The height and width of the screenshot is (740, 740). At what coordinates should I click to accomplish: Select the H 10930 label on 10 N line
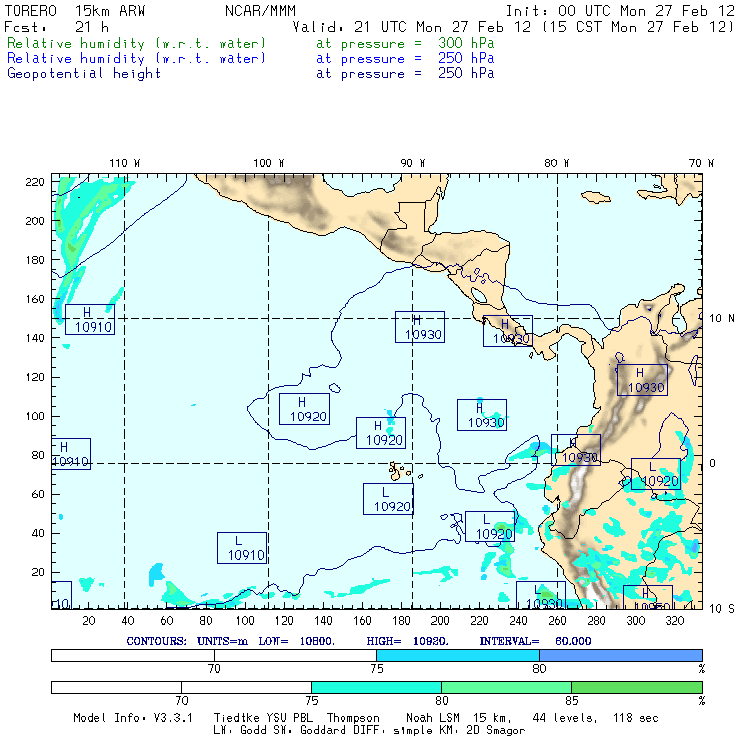[x=419, y=327]
